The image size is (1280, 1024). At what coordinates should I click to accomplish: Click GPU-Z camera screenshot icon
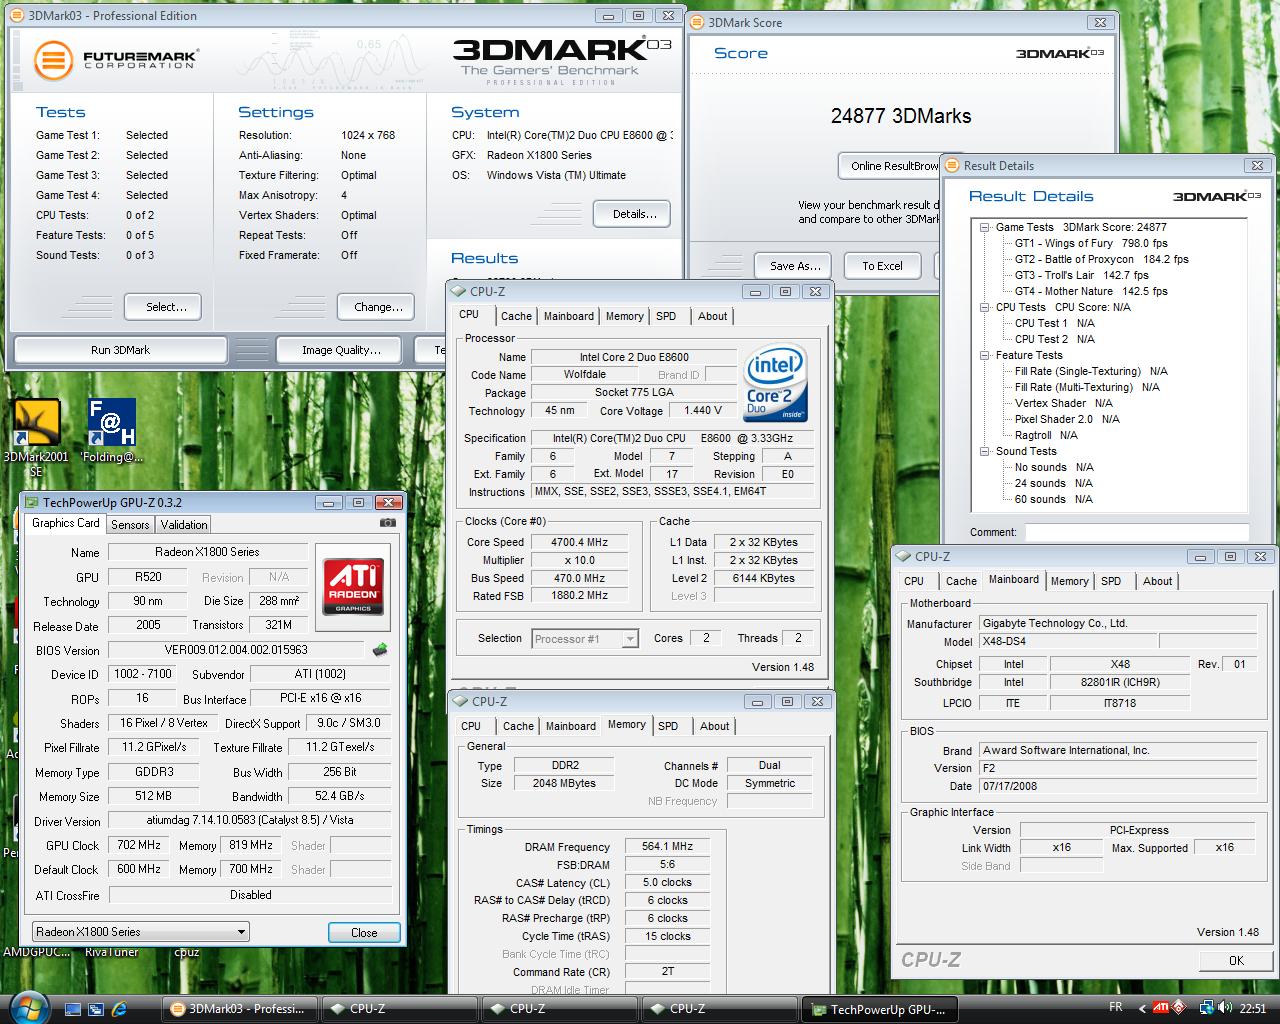point(388,522)
